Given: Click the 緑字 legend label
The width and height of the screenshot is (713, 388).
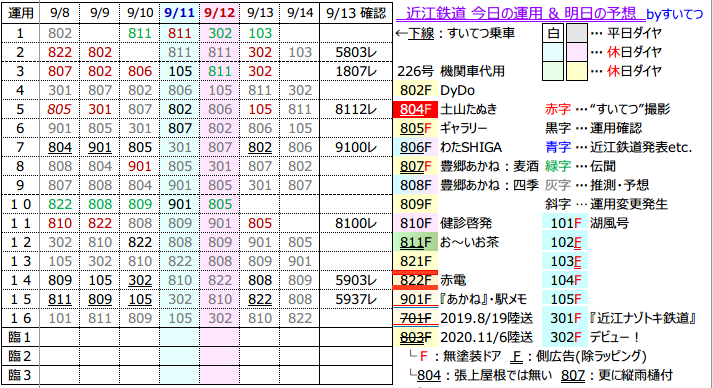Looking at the screenshot, I should click(557, 166).
